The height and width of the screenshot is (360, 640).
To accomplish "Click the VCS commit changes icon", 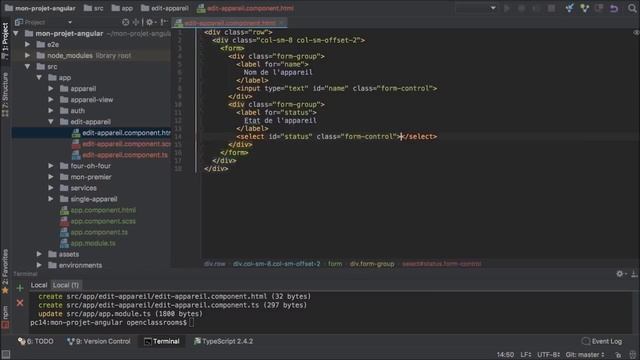I will point(584,8).
